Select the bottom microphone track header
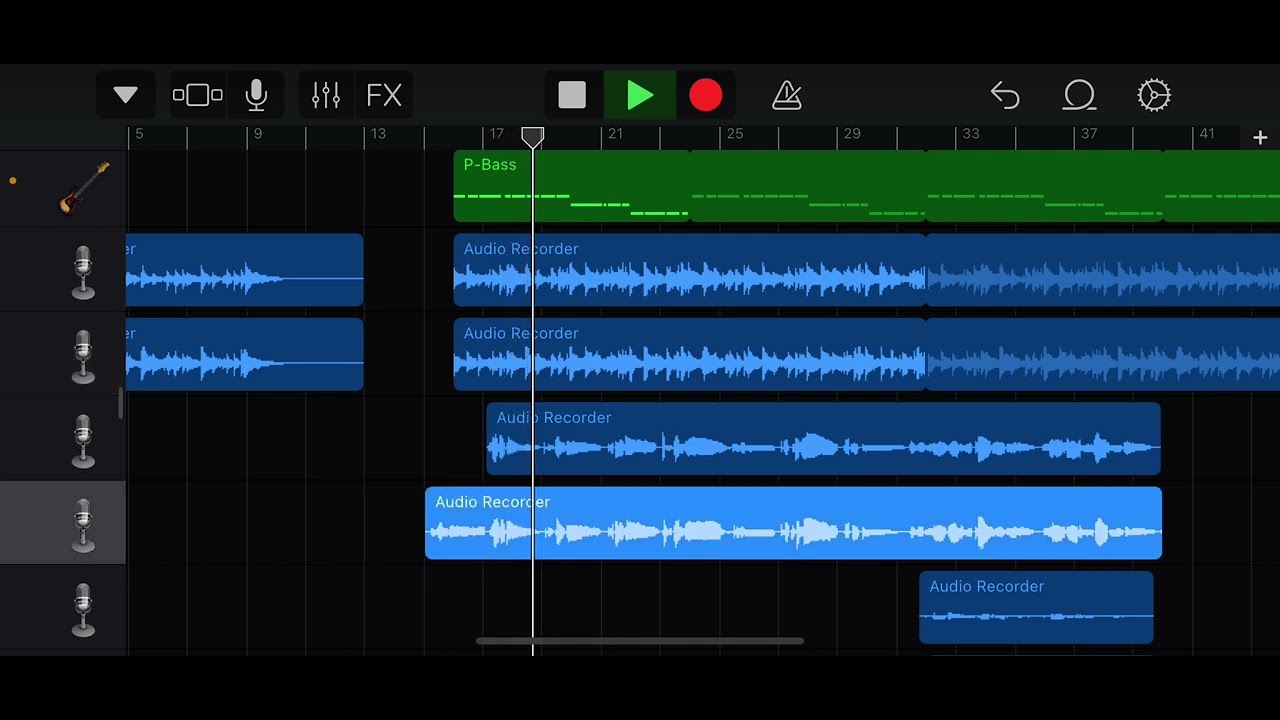This screenshot has width=1280, height=720. (x=63, y=608)
